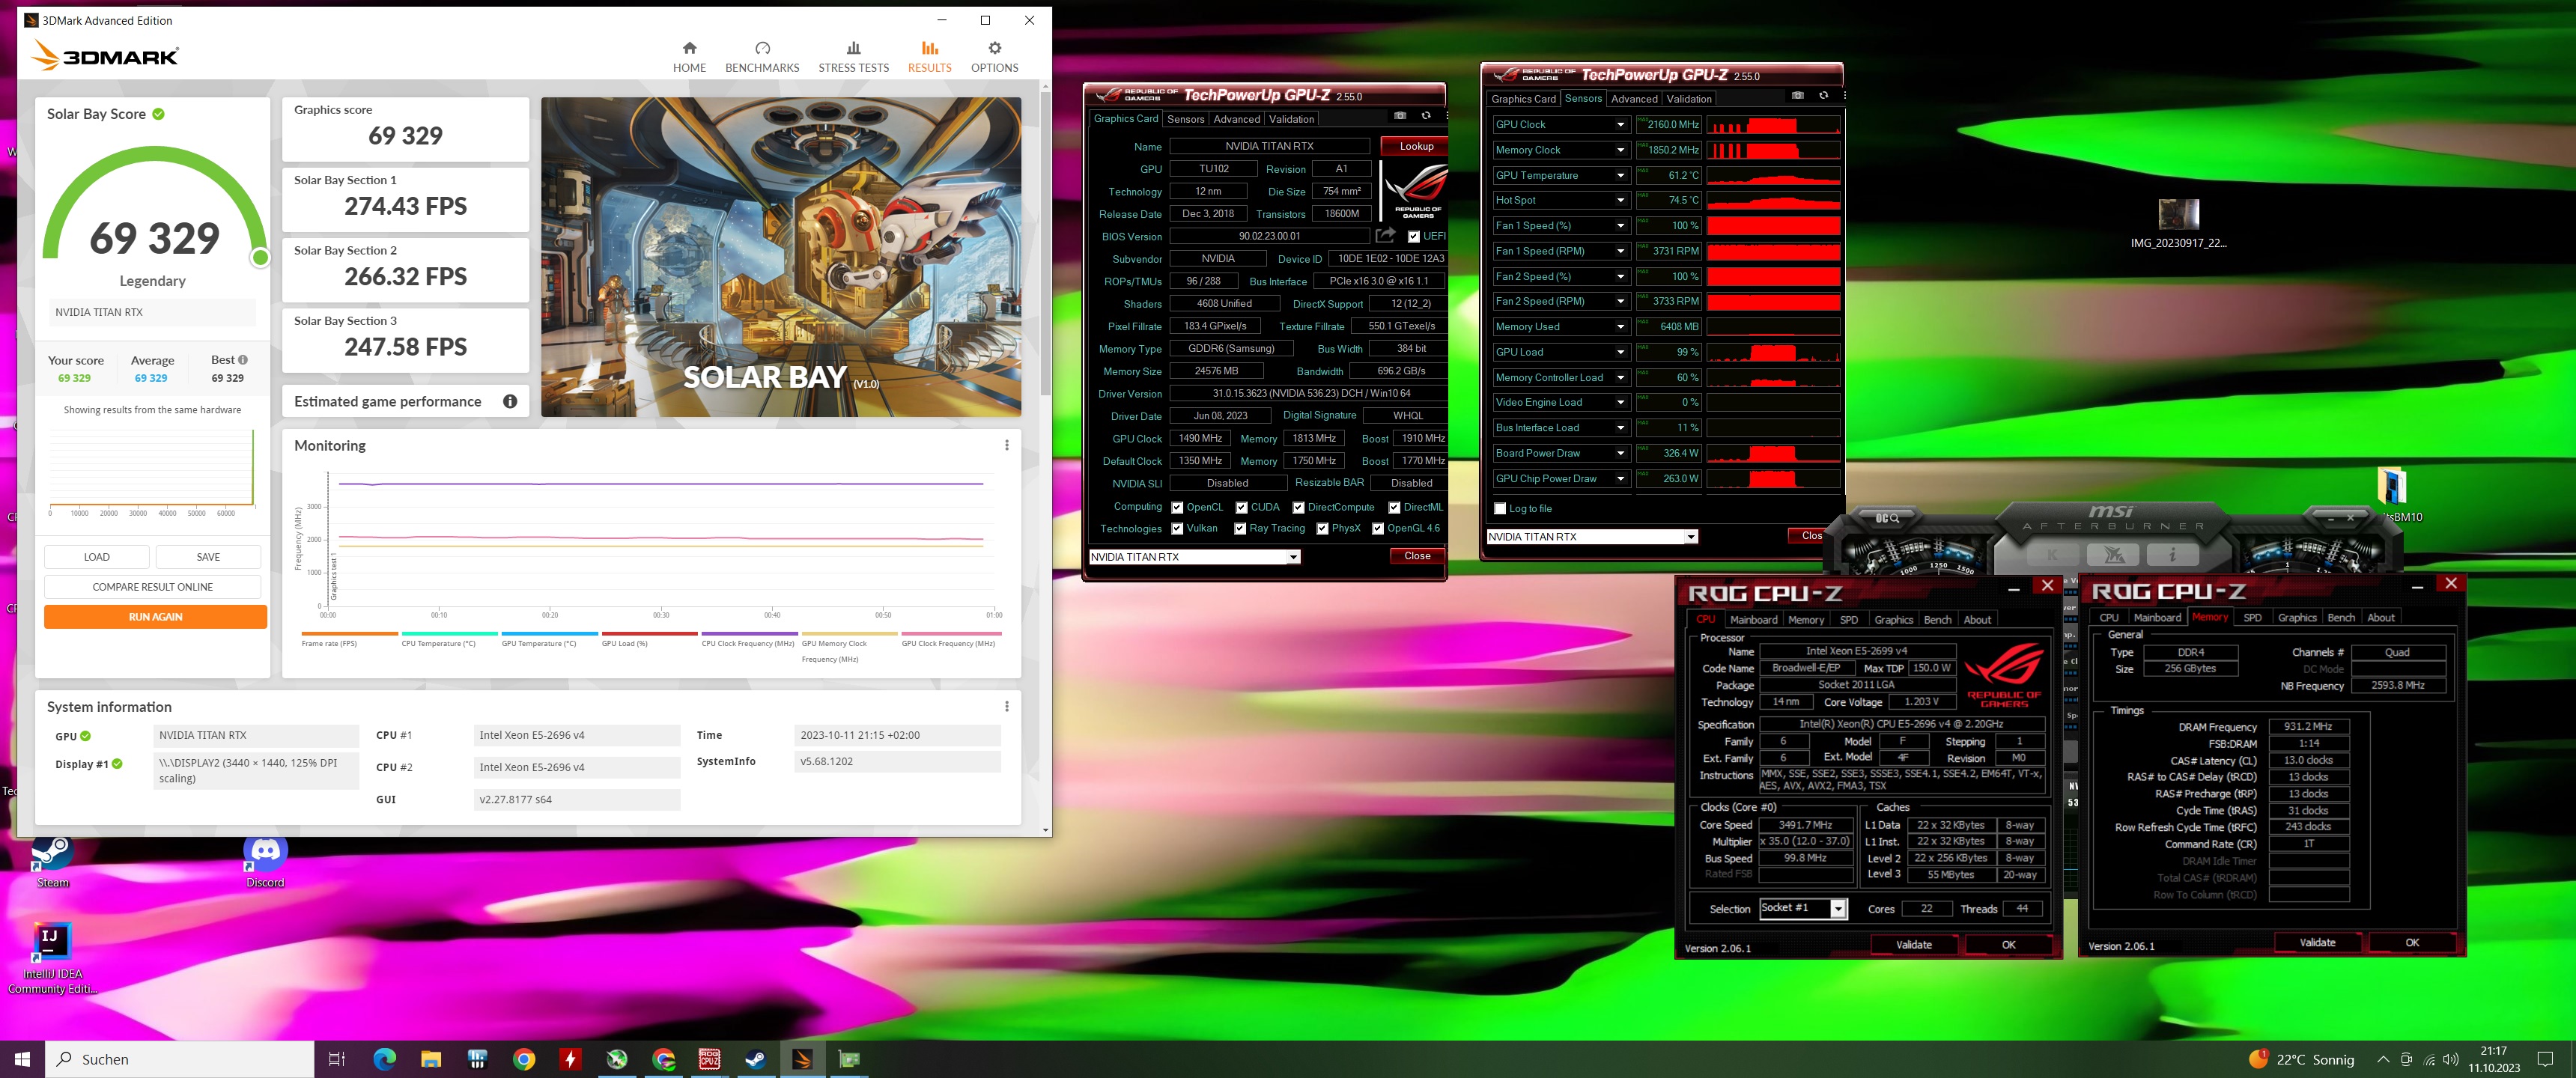Expand the GPU Temperature sensor dropdown
Viewport: 2576px width, 1078px height.
1620,175
